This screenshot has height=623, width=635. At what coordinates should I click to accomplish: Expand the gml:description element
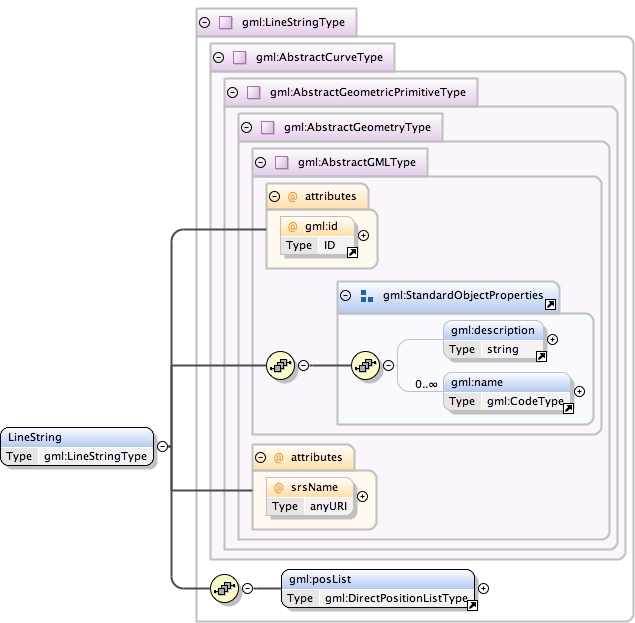pyautogui.click(x=552, y=339)
